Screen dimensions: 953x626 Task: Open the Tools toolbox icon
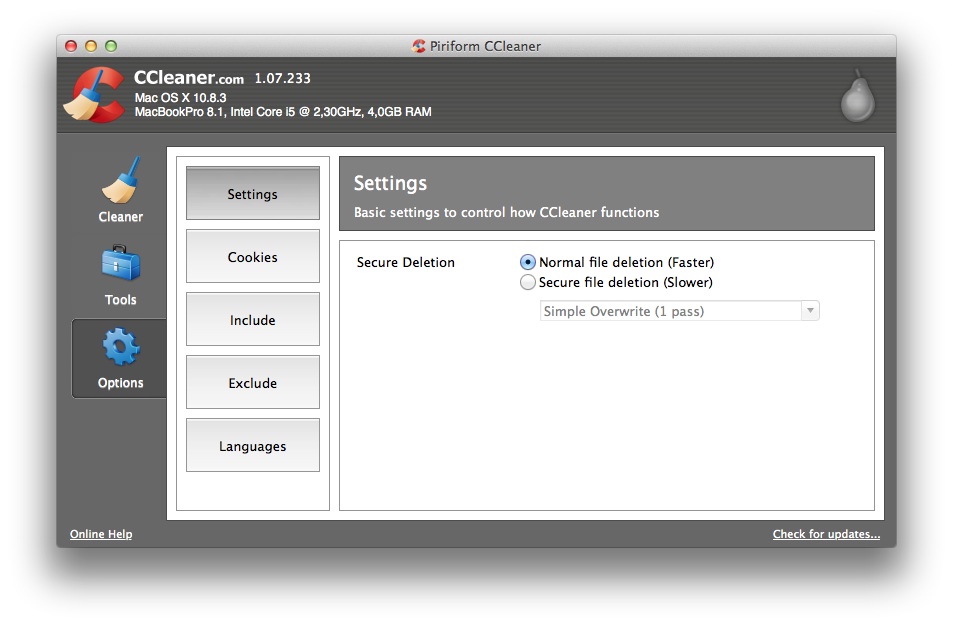click(120, 263)
